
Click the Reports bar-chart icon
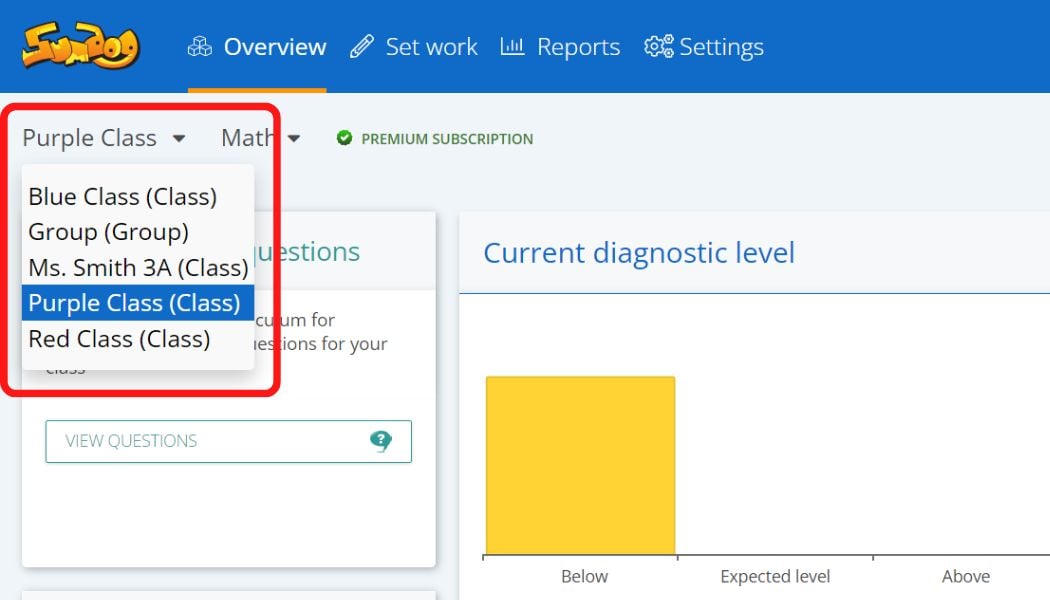click(512, 45)
